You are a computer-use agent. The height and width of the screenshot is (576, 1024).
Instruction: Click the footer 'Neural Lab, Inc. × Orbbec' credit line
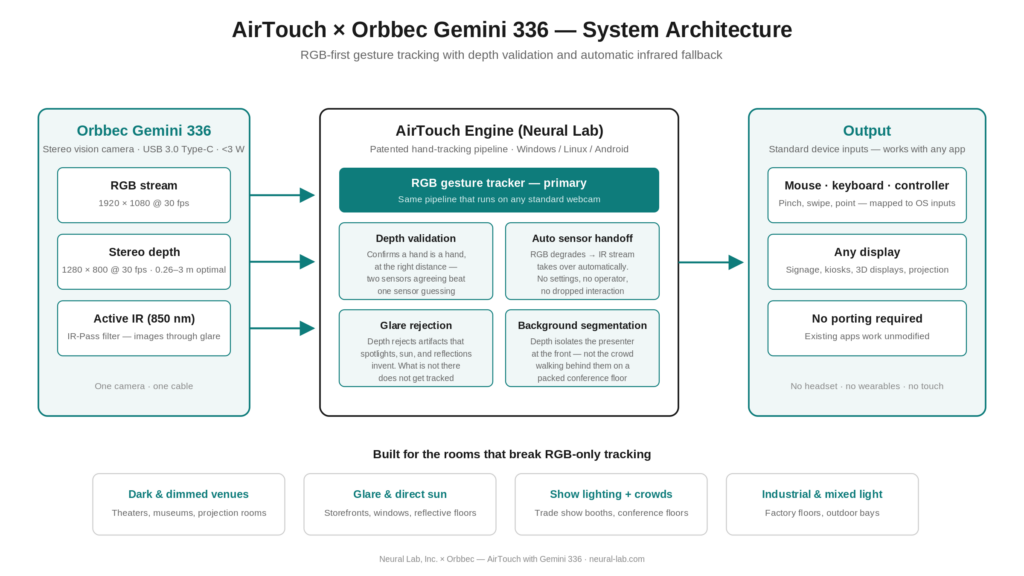pos(512,559)
